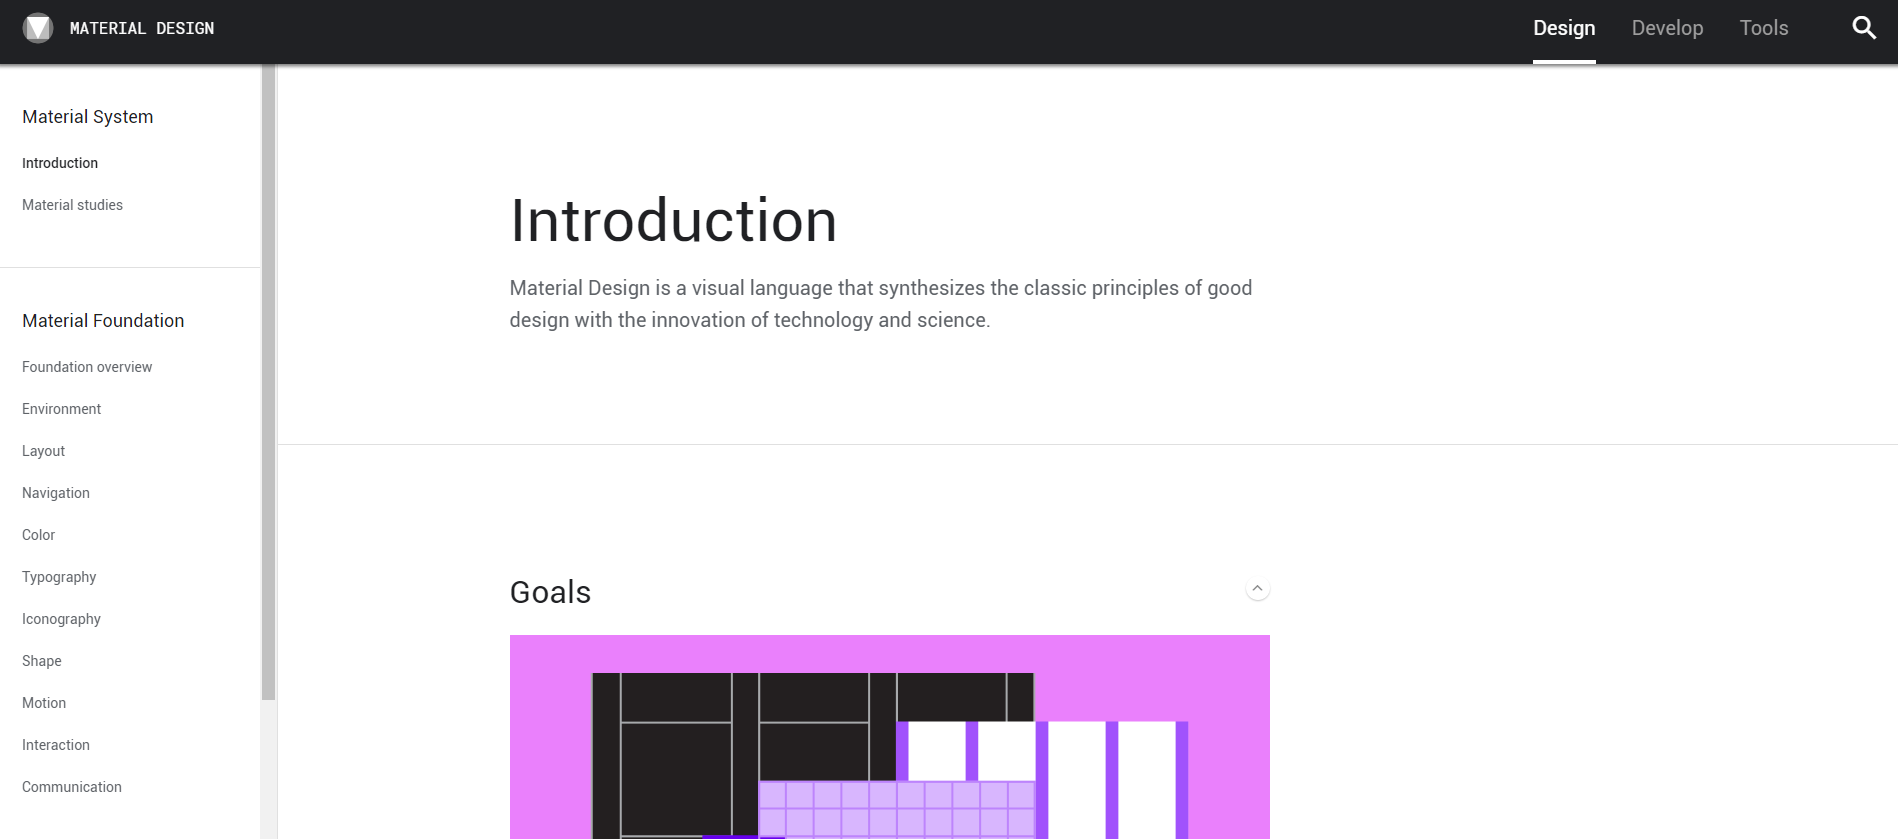The height and width of the screenshot is (839, 1898).
Task: Open Material studies in the sidebar
Action: pos(72,205)
